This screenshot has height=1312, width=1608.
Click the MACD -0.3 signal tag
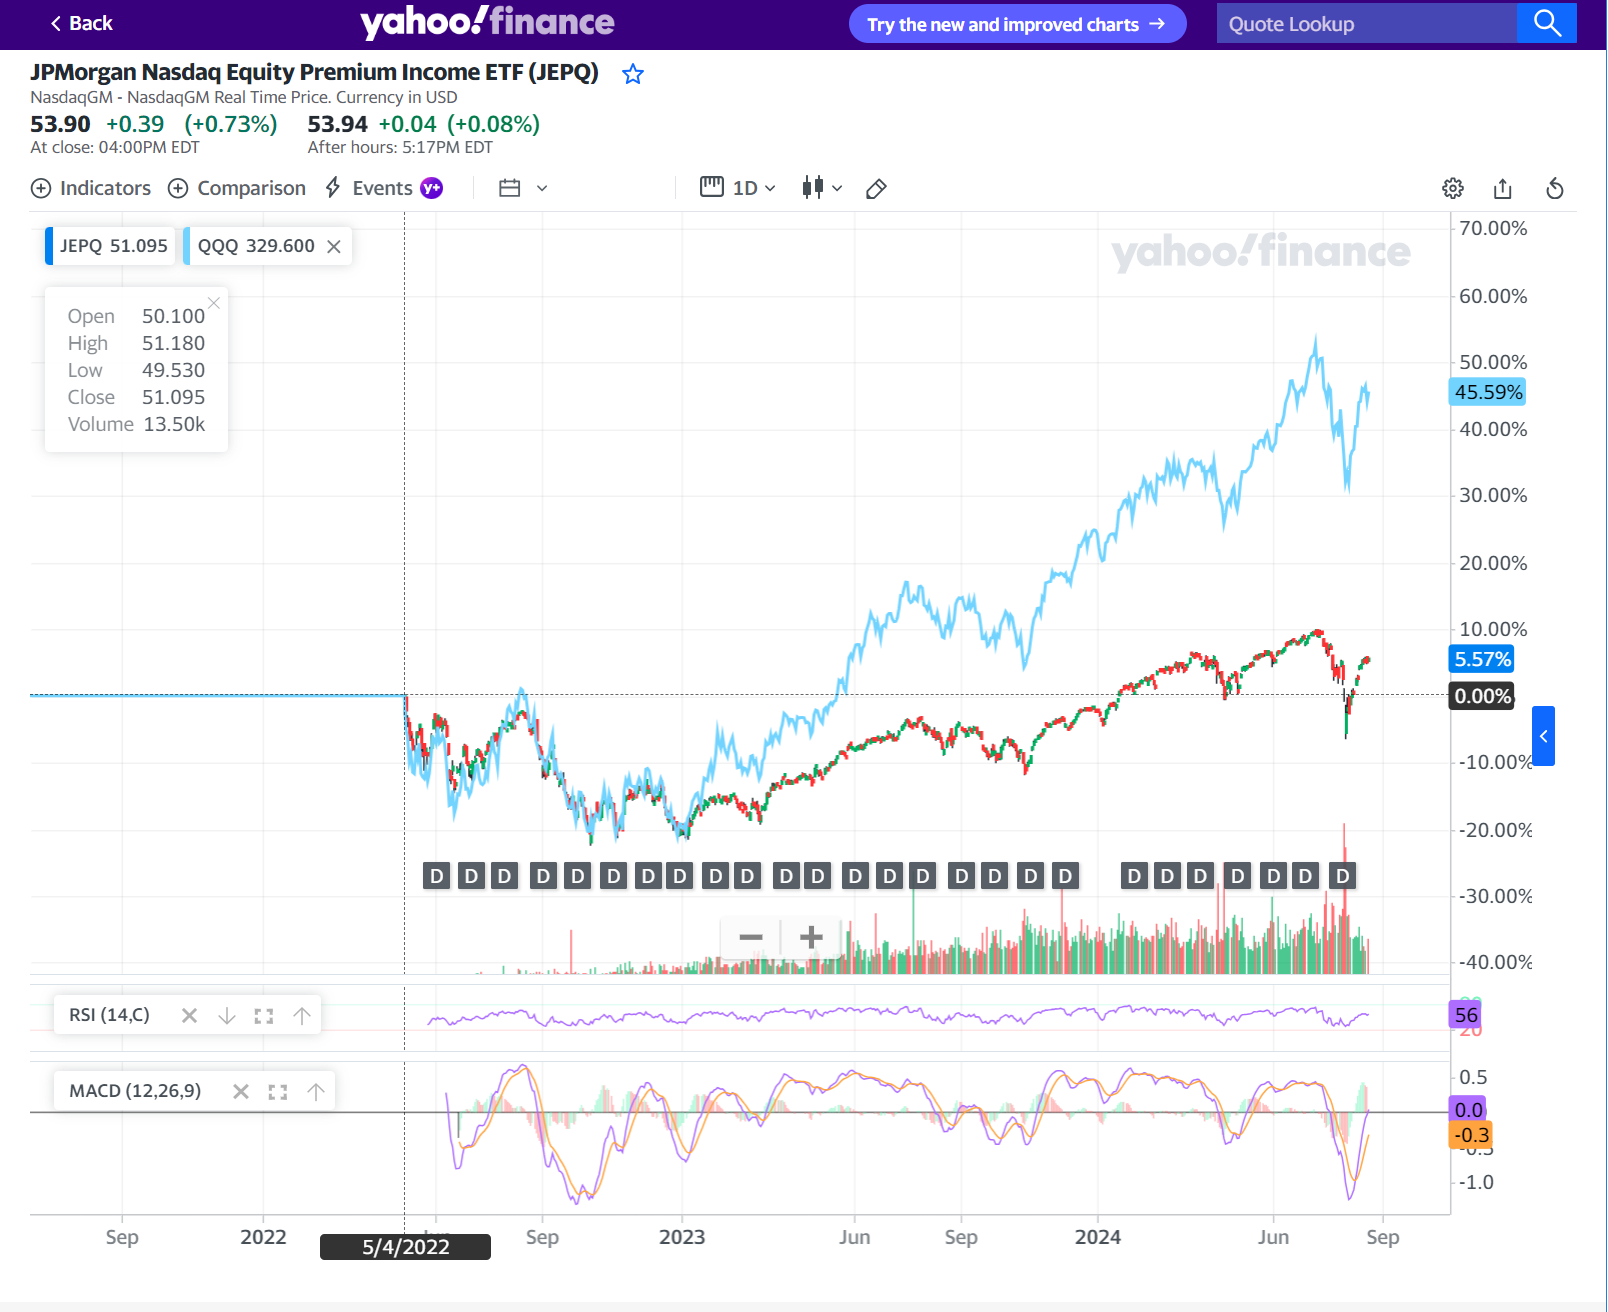[1471, 1135]
